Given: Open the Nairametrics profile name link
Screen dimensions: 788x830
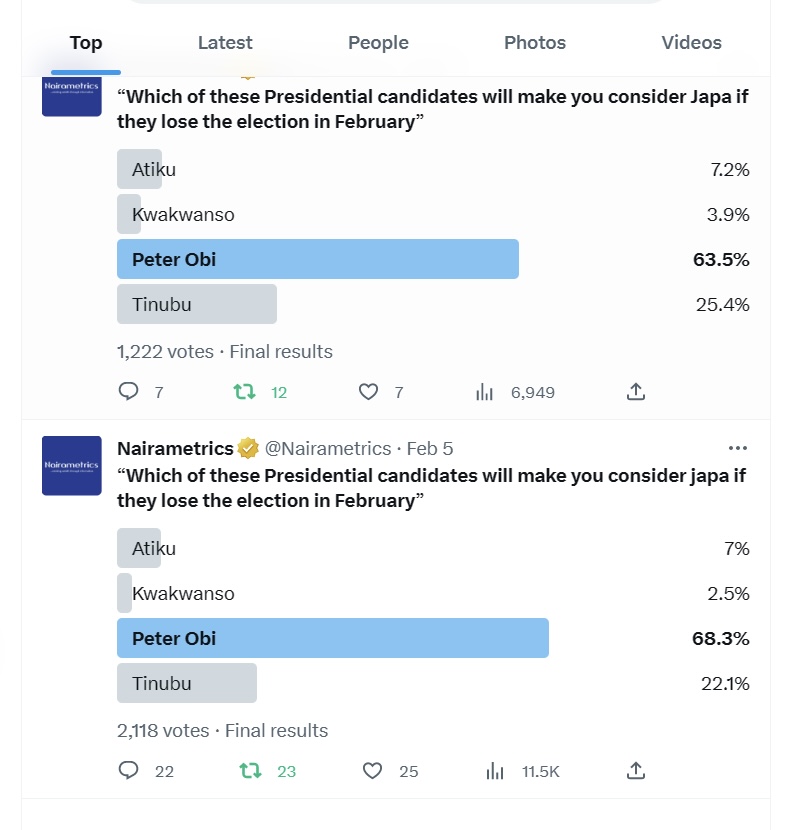Looking at the screenshot, I should (x=175, y=448).
